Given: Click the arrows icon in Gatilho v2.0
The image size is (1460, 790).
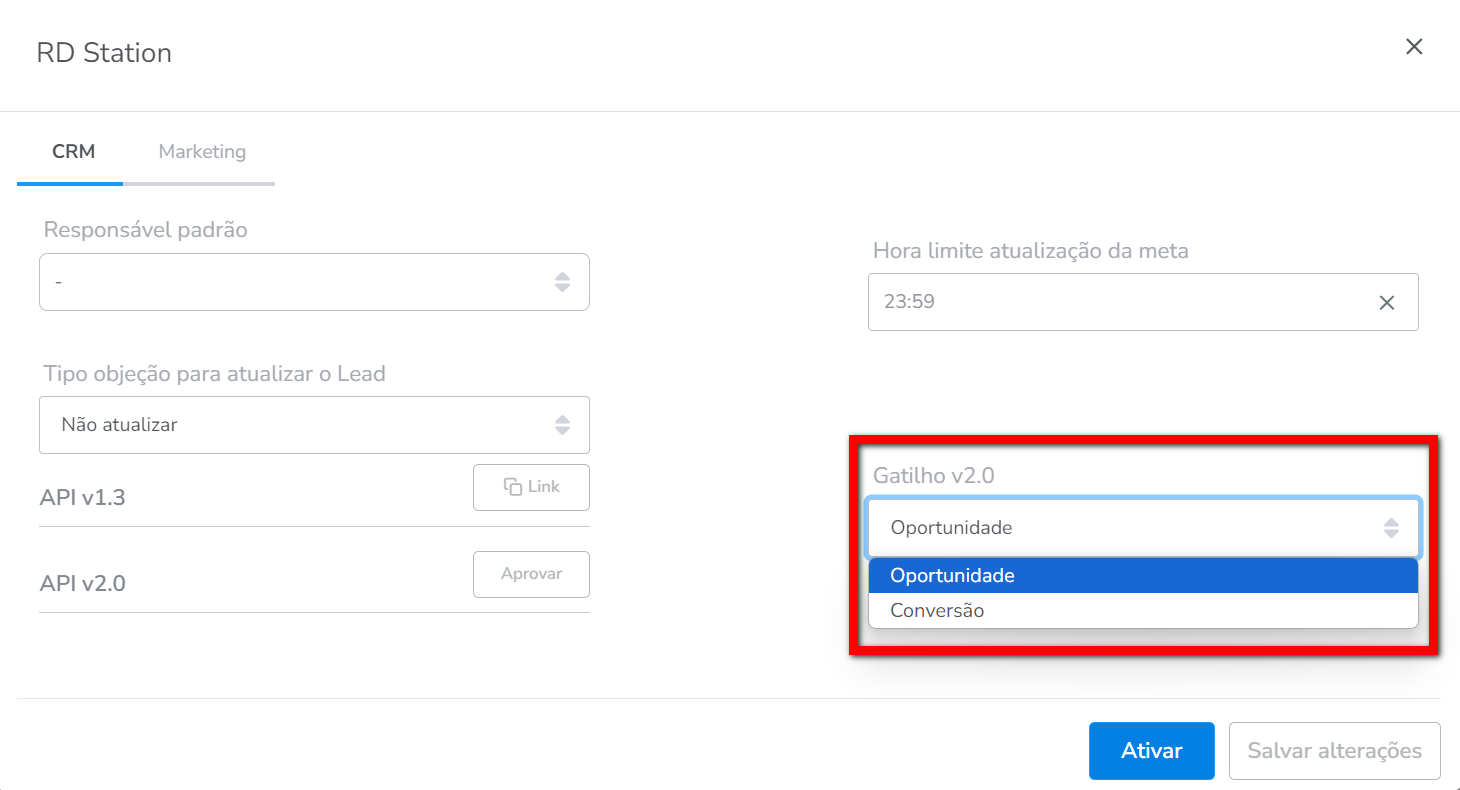Looking at the screenshot, I should [x=1391, y=528].
